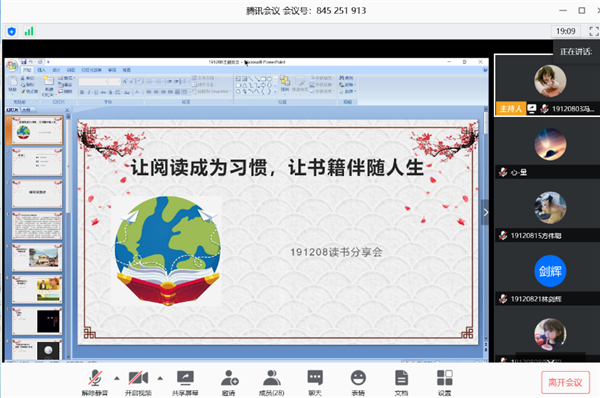Open the chat panel

click(x=315, y=382)
